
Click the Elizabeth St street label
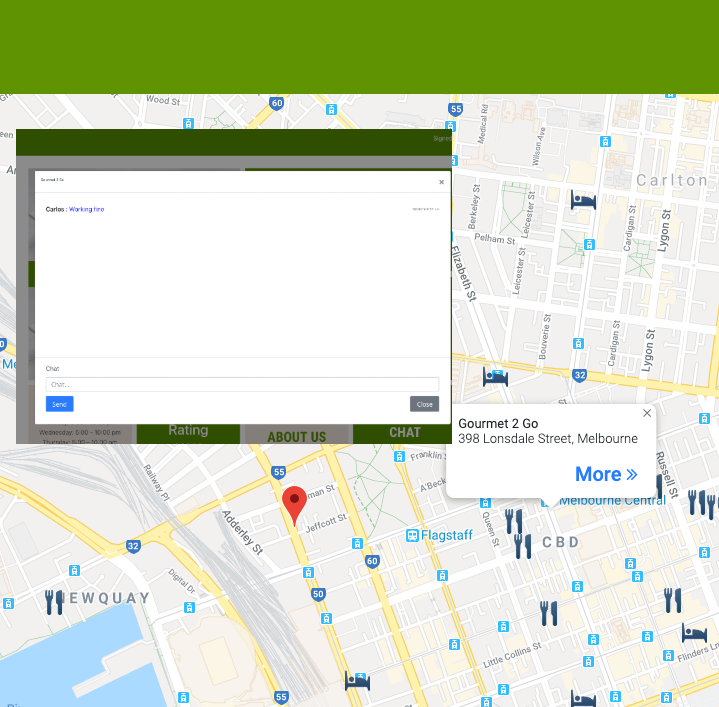pyautogui.click(x=463, y=274)
